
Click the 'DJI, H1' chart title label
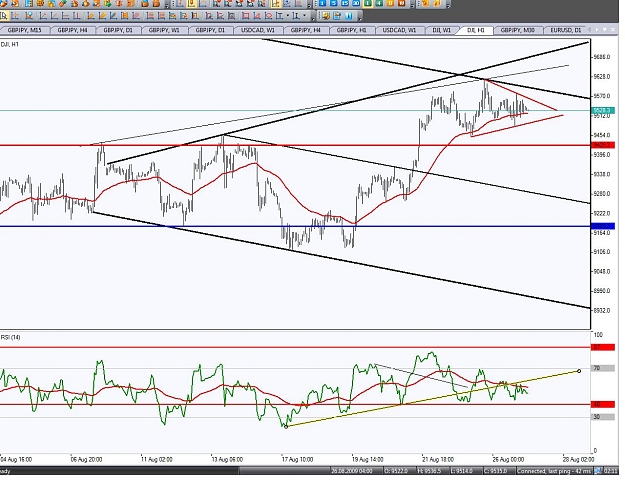[x=10, y=44]
